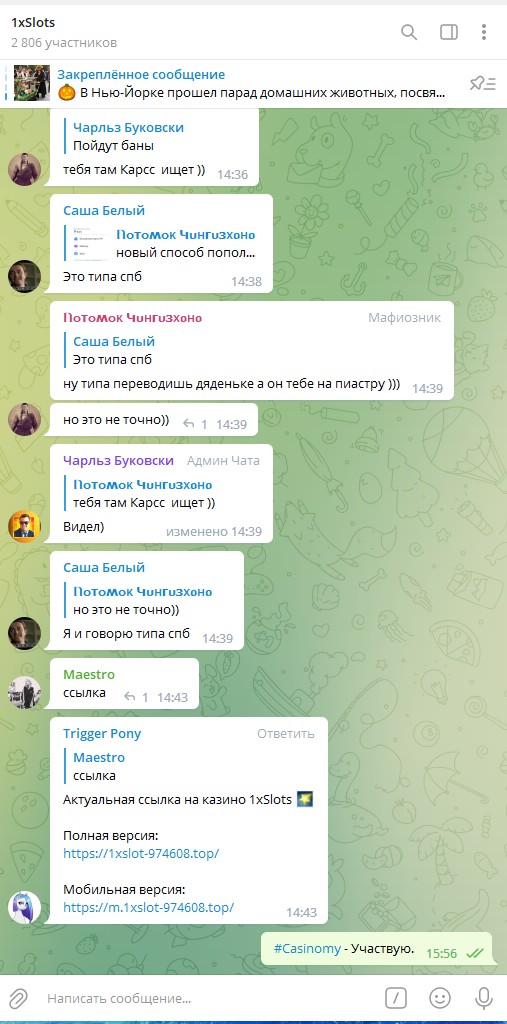
Task: Open chat search magnifier icon
Action: 409,32
